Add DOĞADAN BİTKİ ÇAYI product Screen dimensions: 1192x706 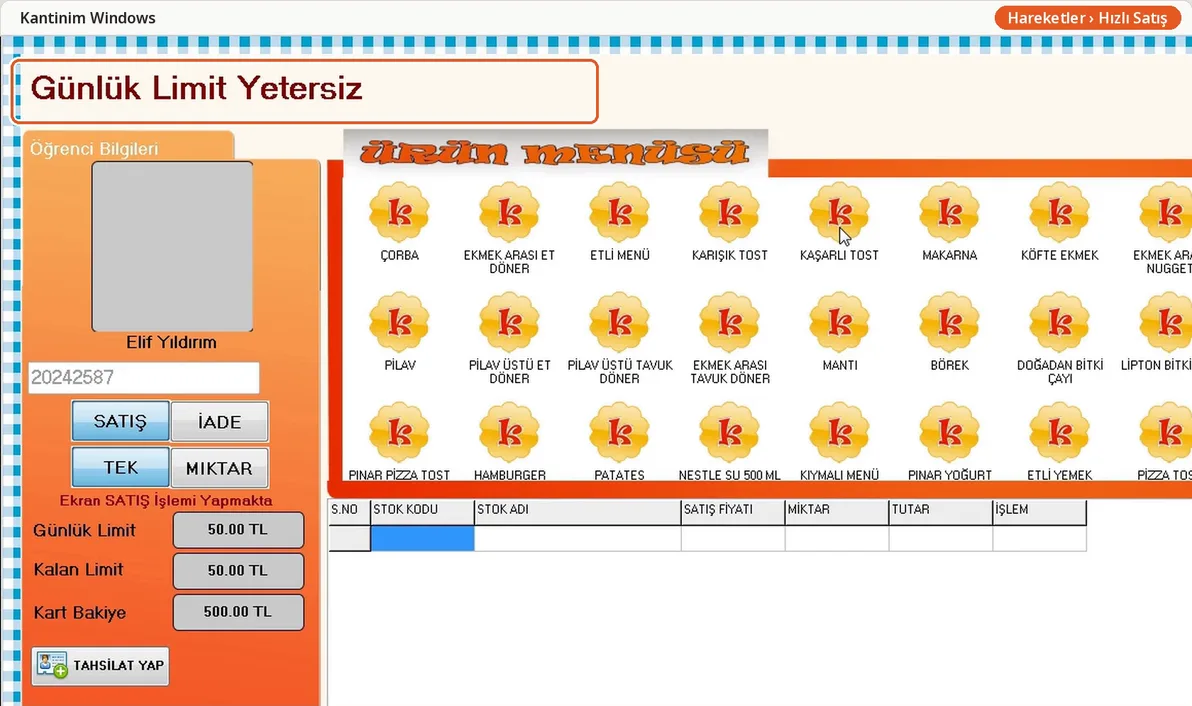[1060, 322]
